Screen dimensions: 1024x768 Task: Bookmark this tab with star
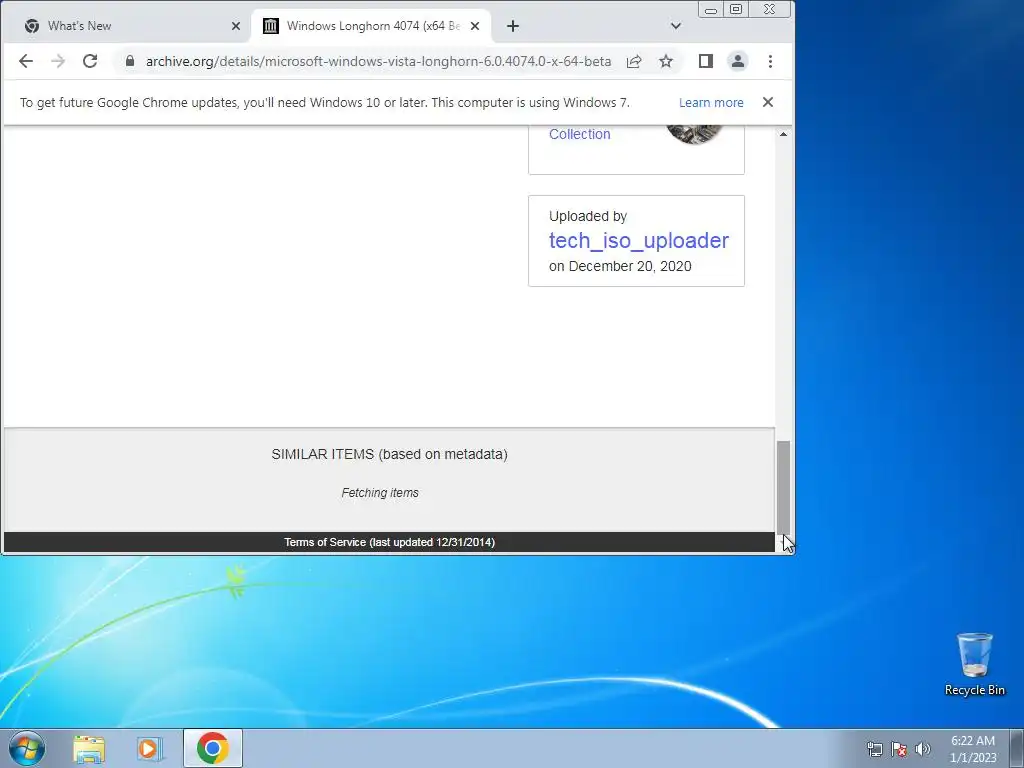[665, 61]
